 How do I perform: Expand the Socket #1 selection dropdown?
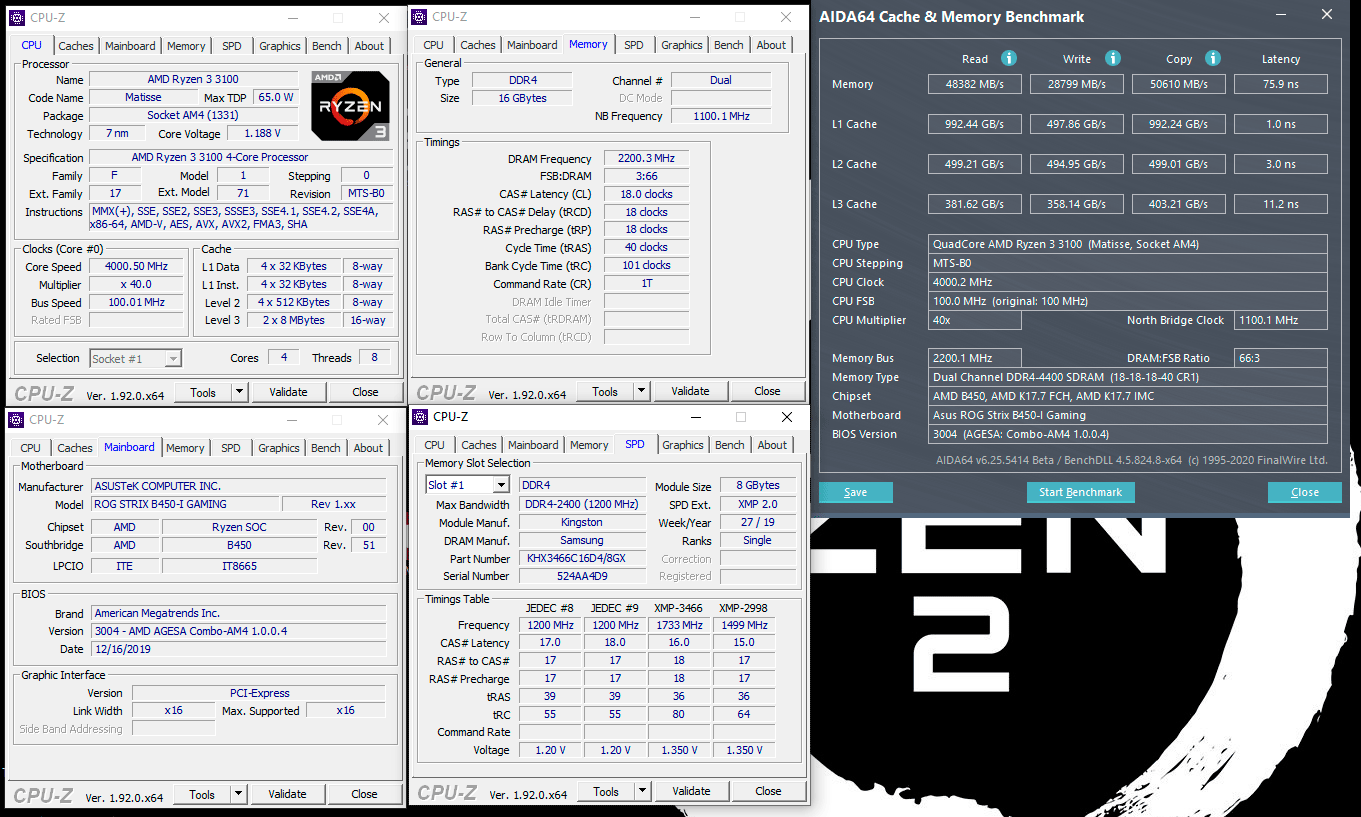(x=172, y=358)
